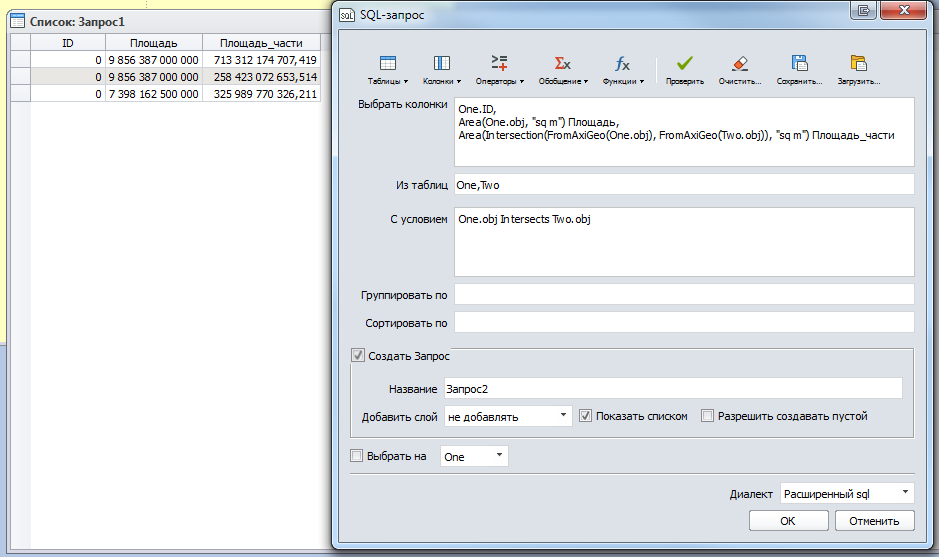Select cell 258 423 072 653,514
Screen dimensions: 939x557
(x=262, y=77)
